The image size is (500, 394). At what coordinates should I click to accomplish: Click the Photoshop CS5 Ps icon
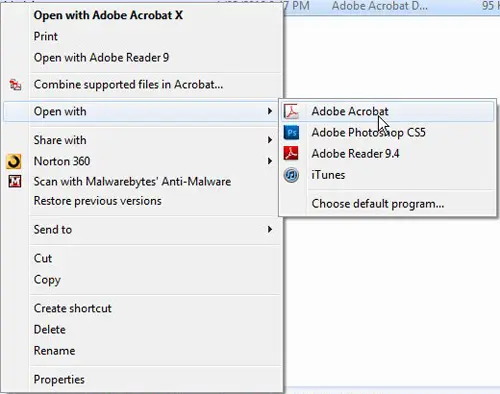pos(292,133)
